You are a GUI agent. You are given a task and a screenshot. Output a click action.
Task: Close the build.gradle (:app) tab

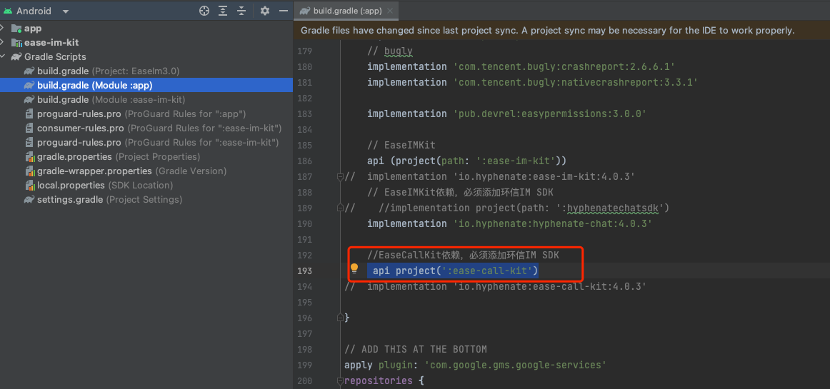[x=390, y=11]
